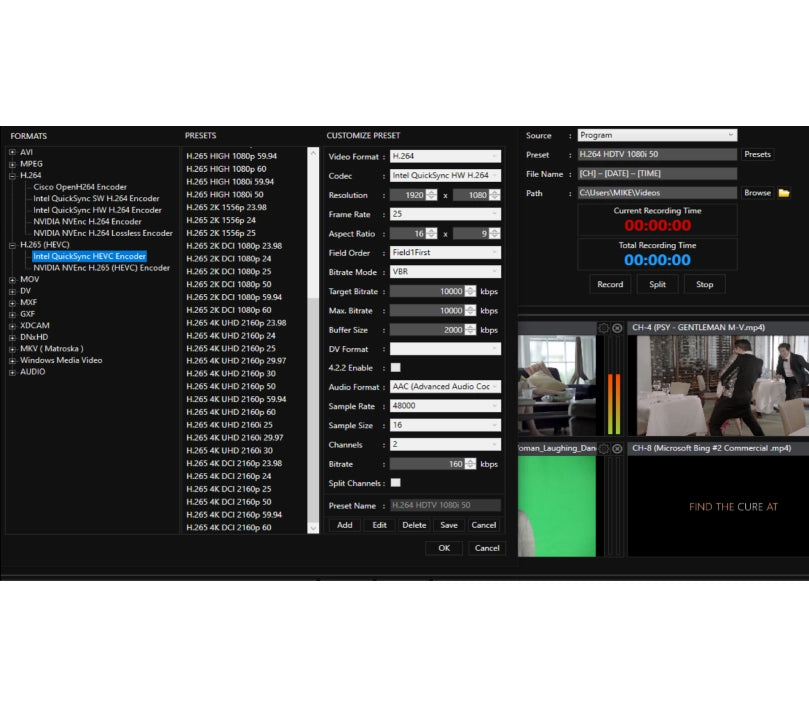Click the File Name input field

(657, 174)
